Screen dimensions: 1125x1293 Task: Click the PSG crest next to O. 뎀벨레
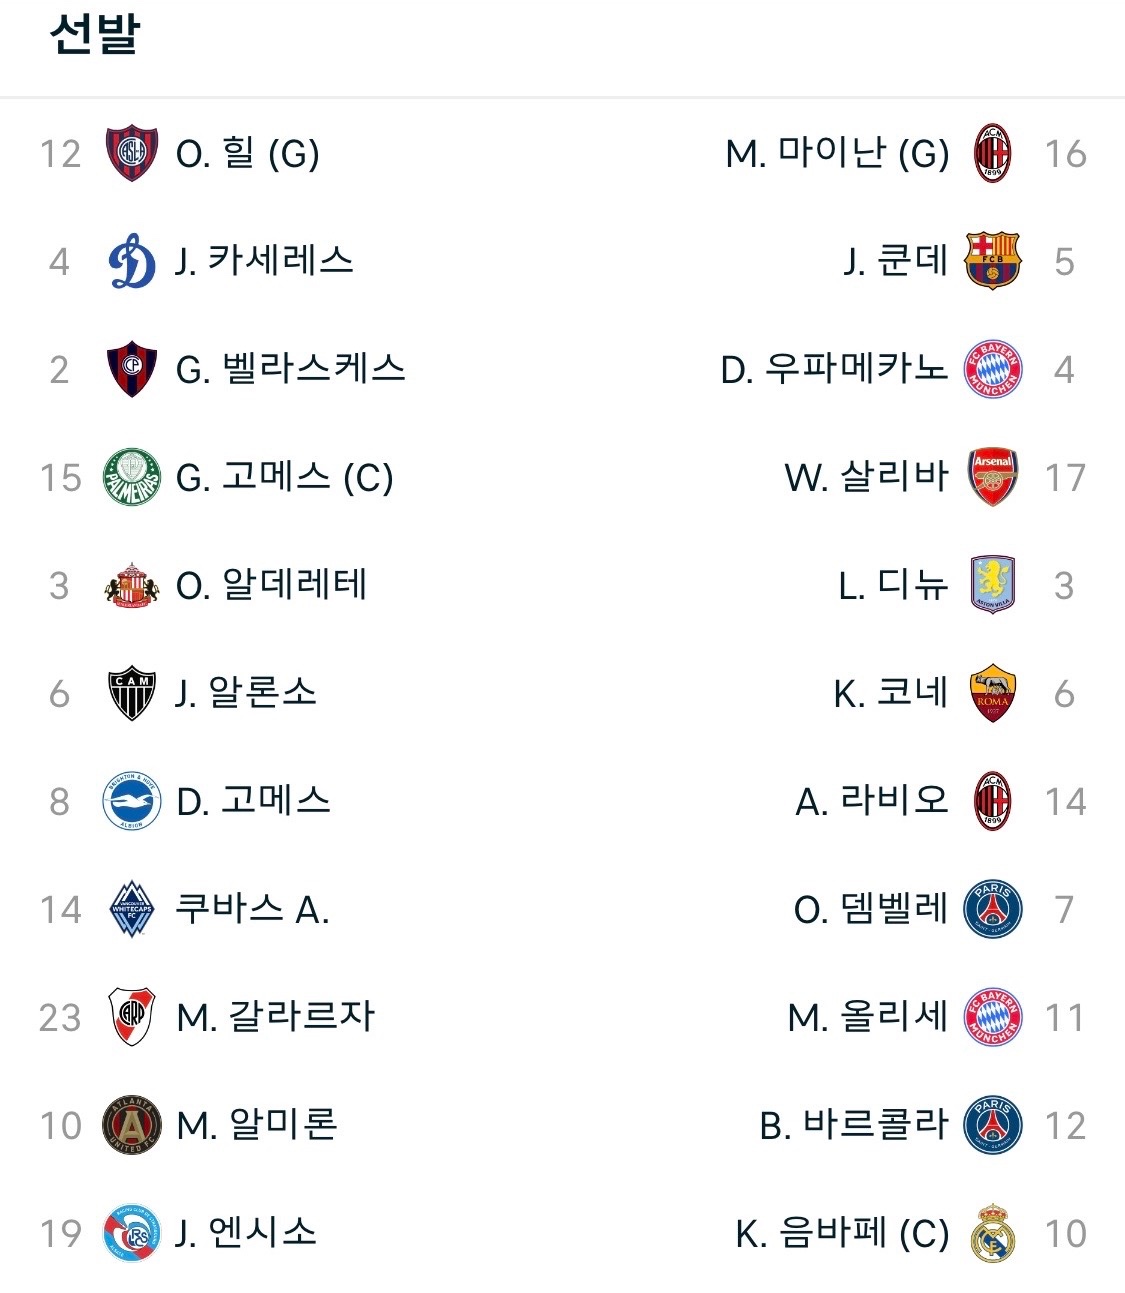click(x=992, y=909)
